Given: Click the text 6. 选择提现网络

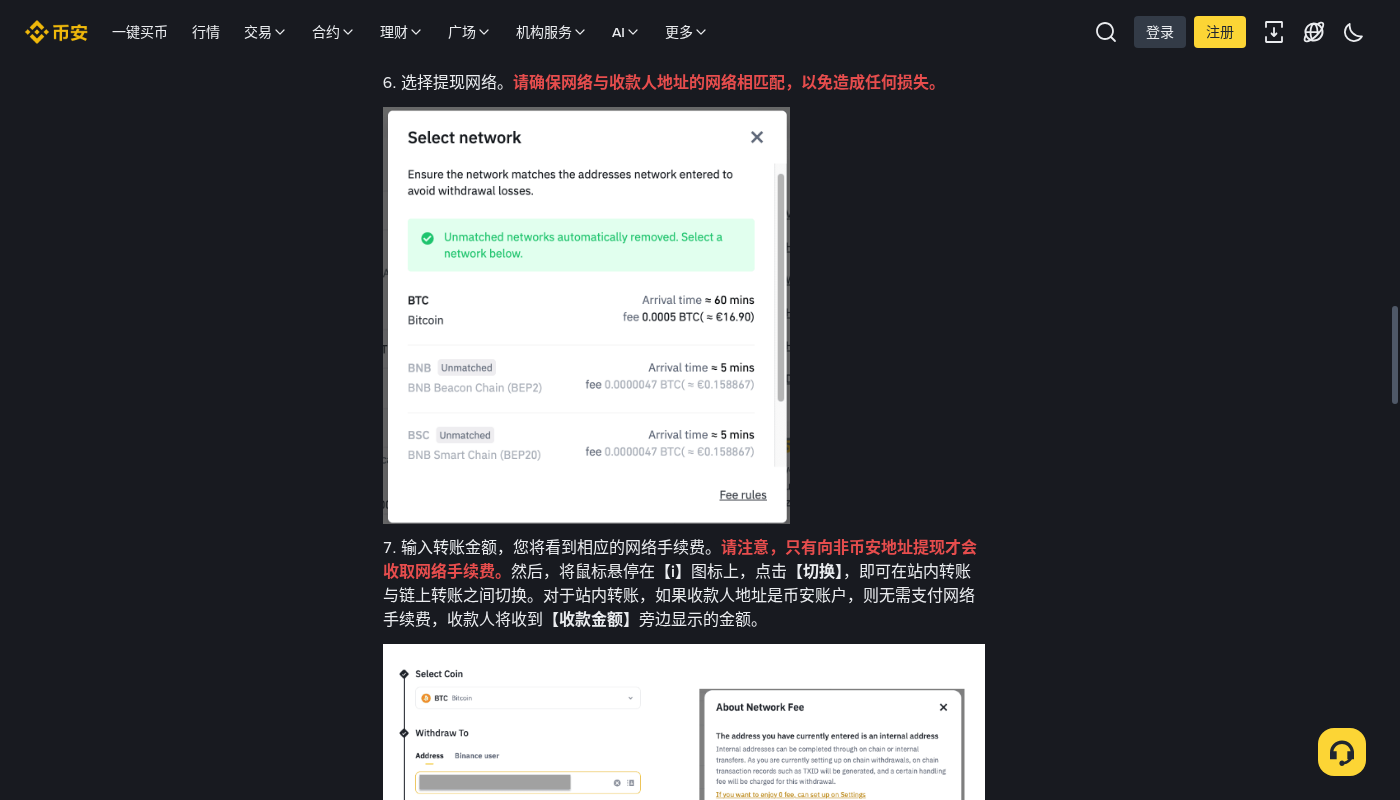Looking at the screenshot, I should pyautogui.click(x=448, y=83).
